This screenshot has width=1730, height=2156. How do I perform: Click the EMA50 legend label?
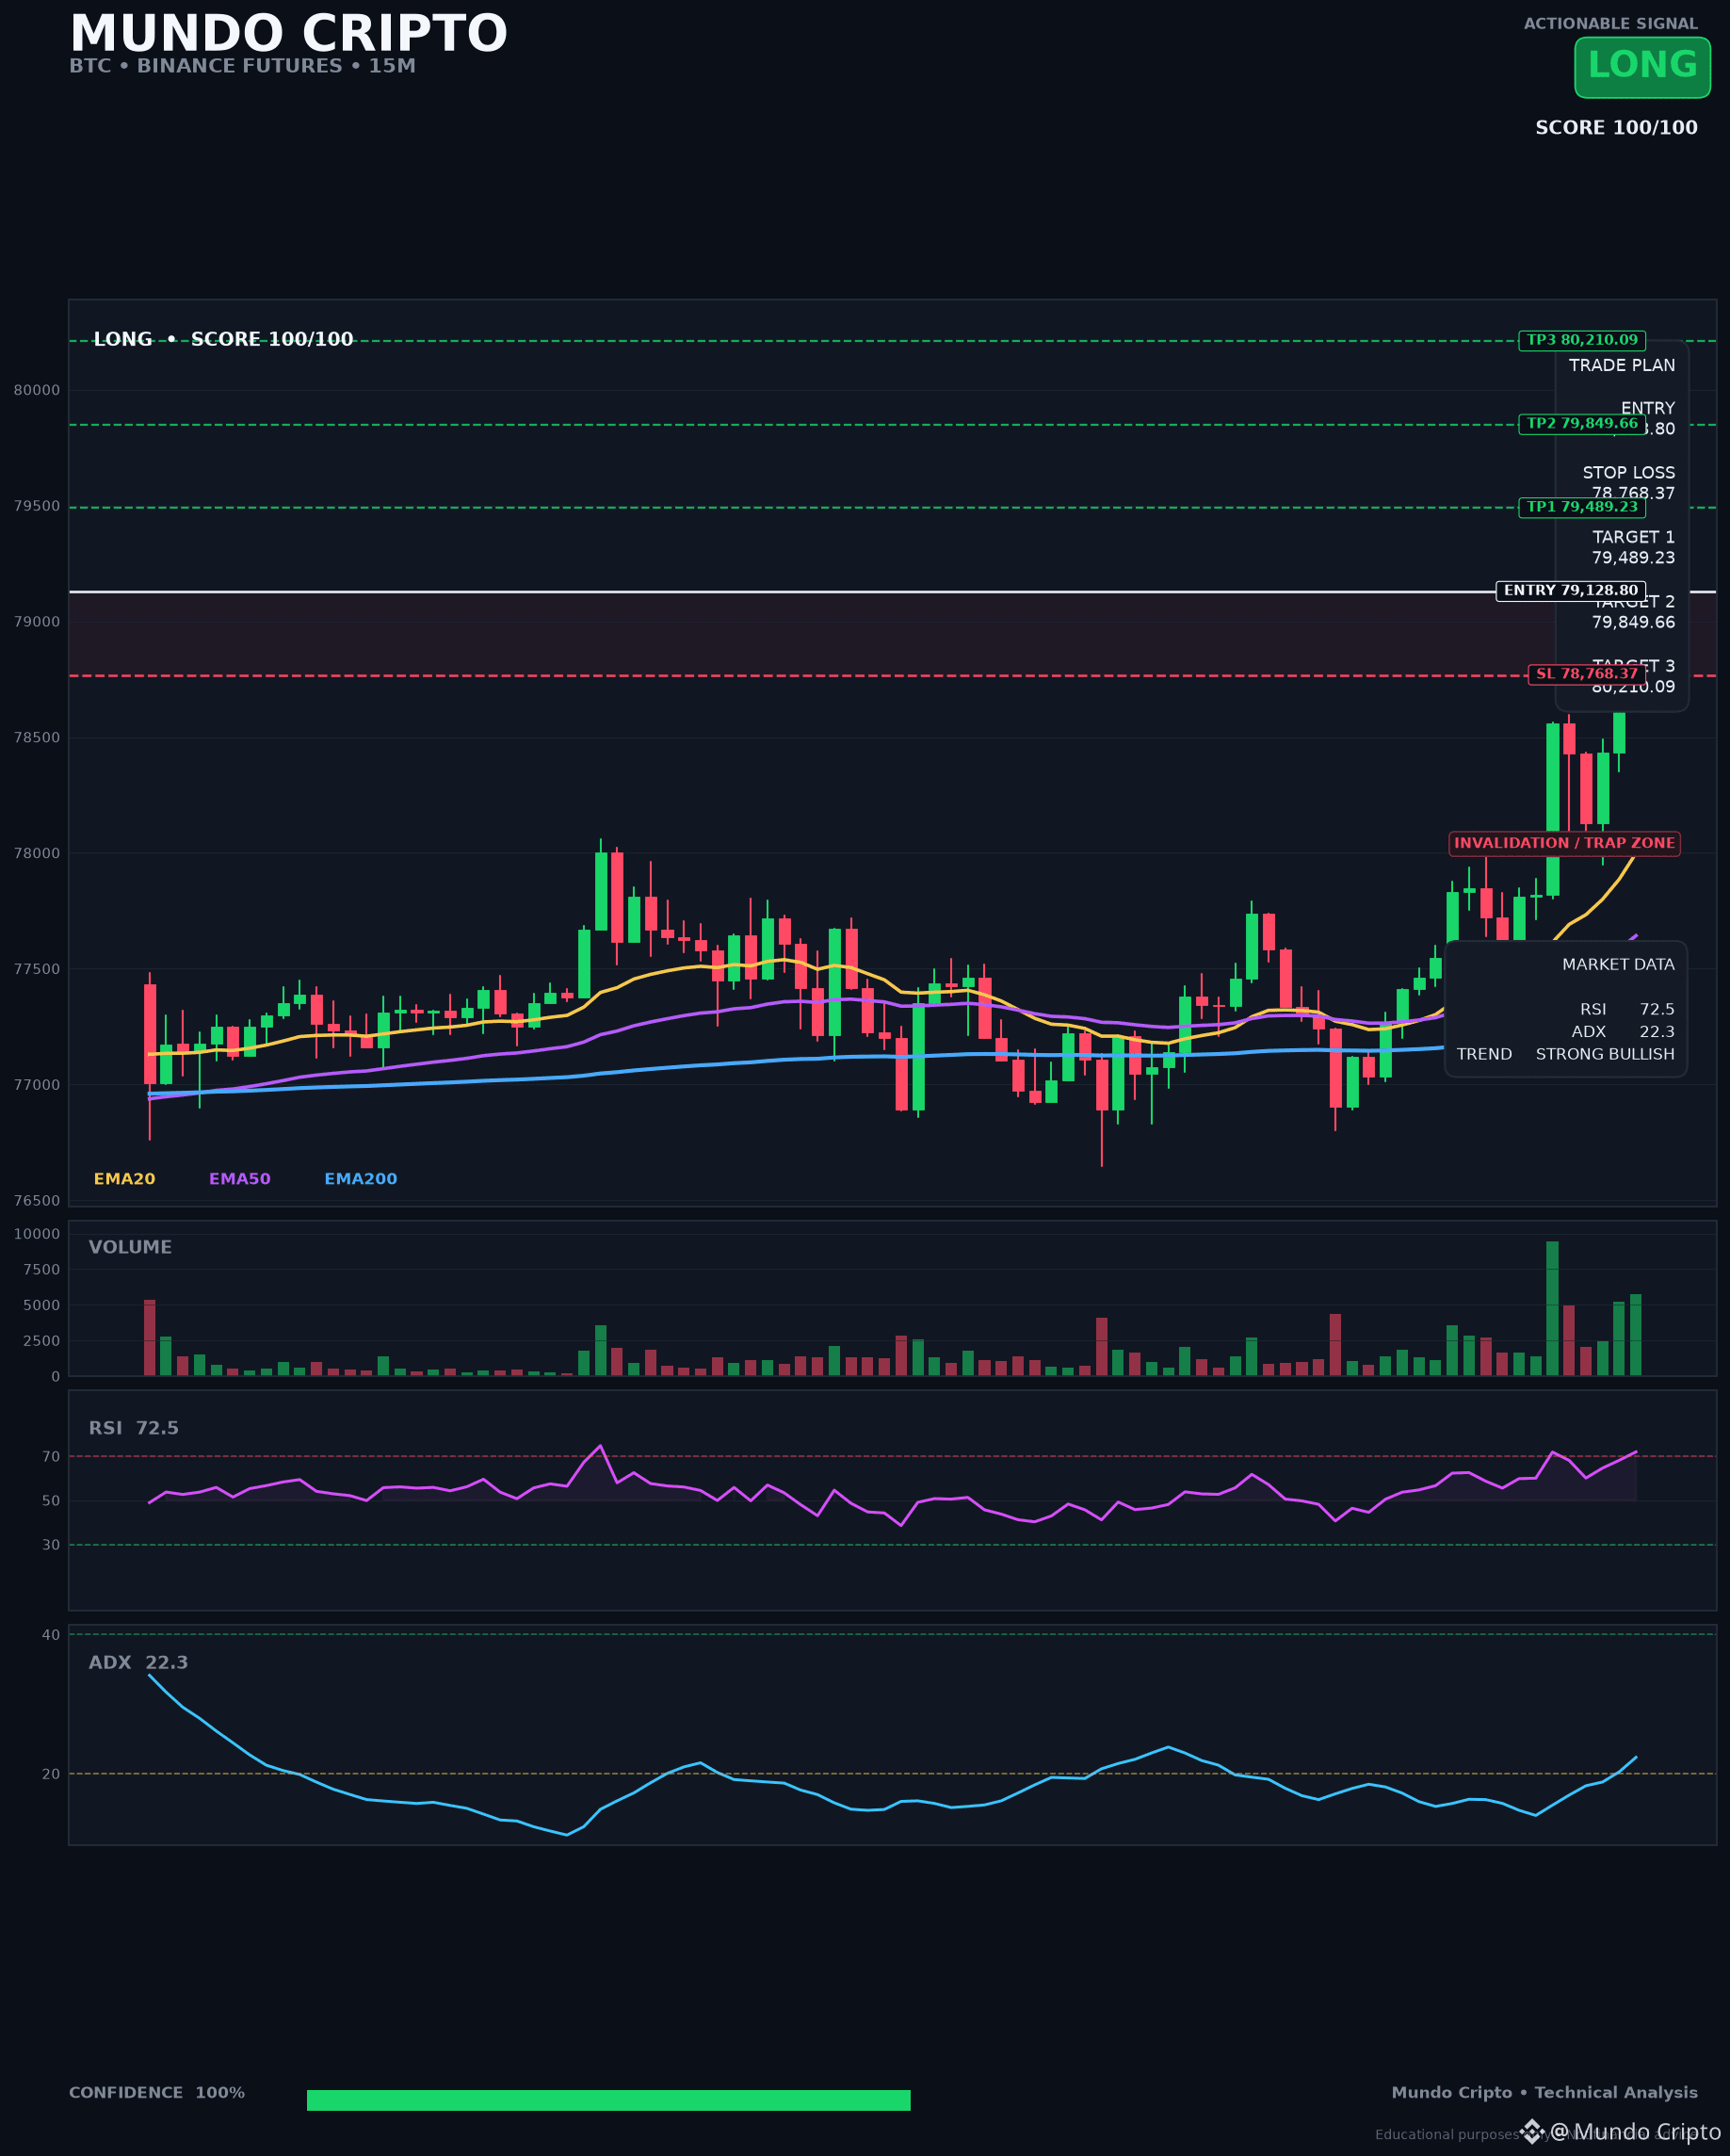(x=240, y=1179)
